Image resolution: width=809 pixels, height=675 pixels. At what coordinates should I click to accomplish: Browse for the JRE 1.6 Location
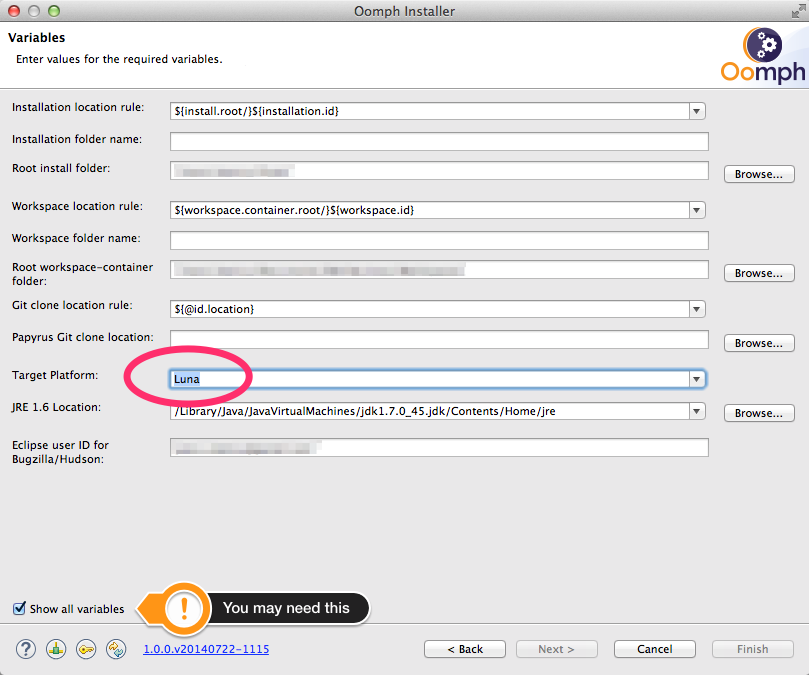pos(759,413)
